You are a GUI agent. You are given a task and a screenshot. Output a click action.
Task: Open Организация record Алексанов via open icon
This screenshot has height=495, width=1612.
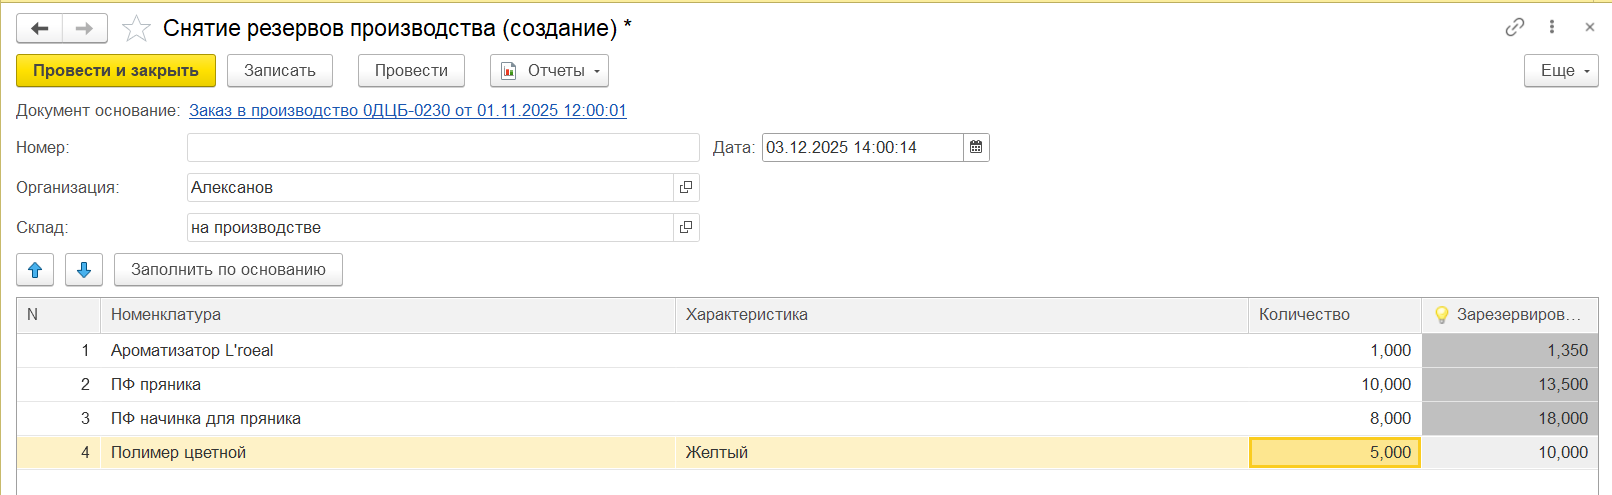(686, 188)
